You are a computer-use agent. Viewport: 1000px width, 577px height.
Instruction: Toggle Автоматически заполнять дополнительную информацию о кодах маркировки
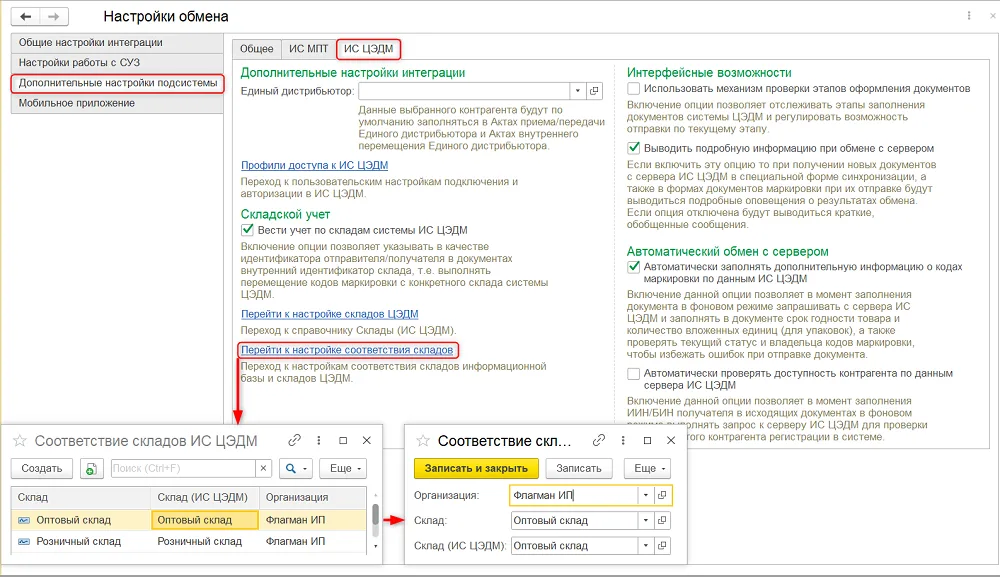633,267
